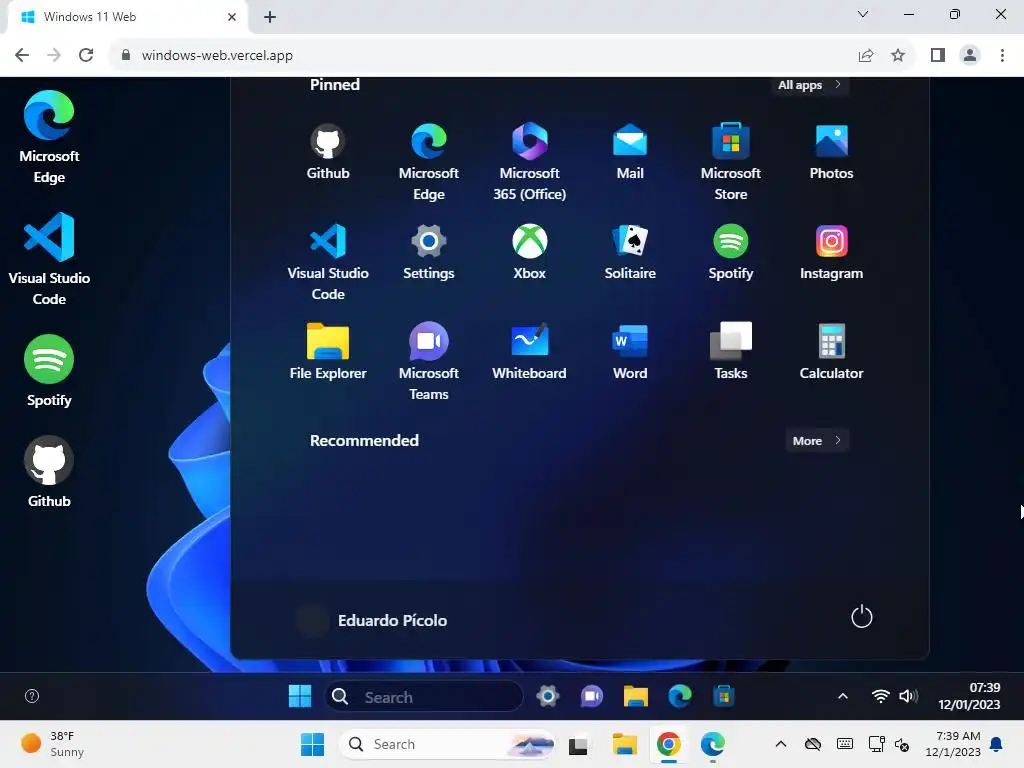1024x768 pixels.
Task: Open File Explorer on the web taskbar
Action: tap(635, 696)
